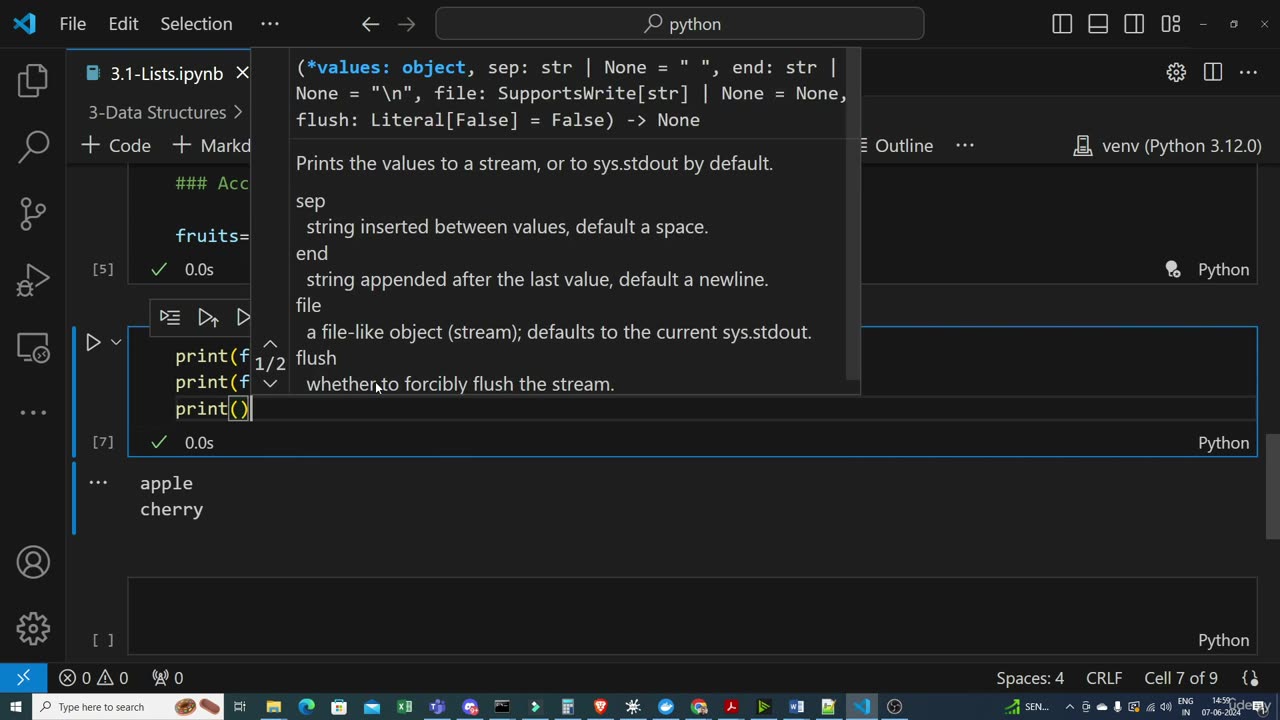Open Task View on the taskbar
The image size is (1280, 720).
click(x=240, y=707)
